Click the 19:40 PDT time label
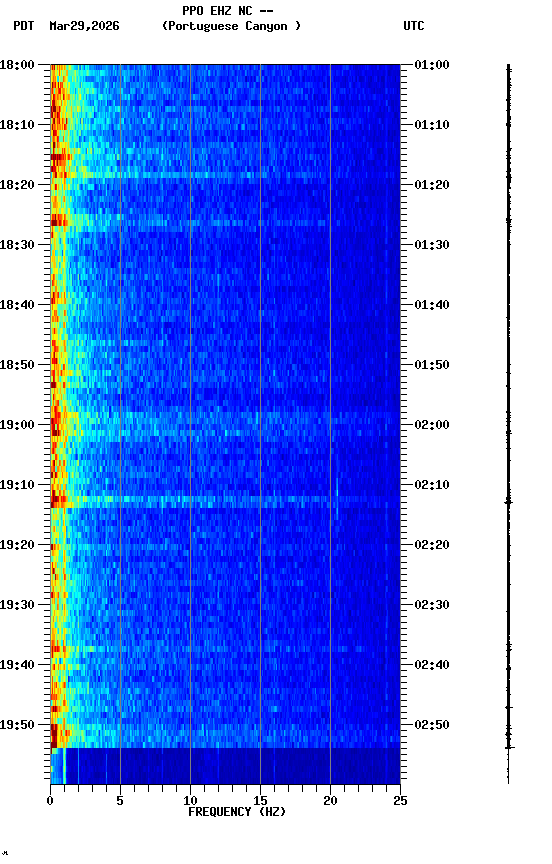The height and width of the screenshot is (864, 552). pyautogui.click(x=17, y=665)
